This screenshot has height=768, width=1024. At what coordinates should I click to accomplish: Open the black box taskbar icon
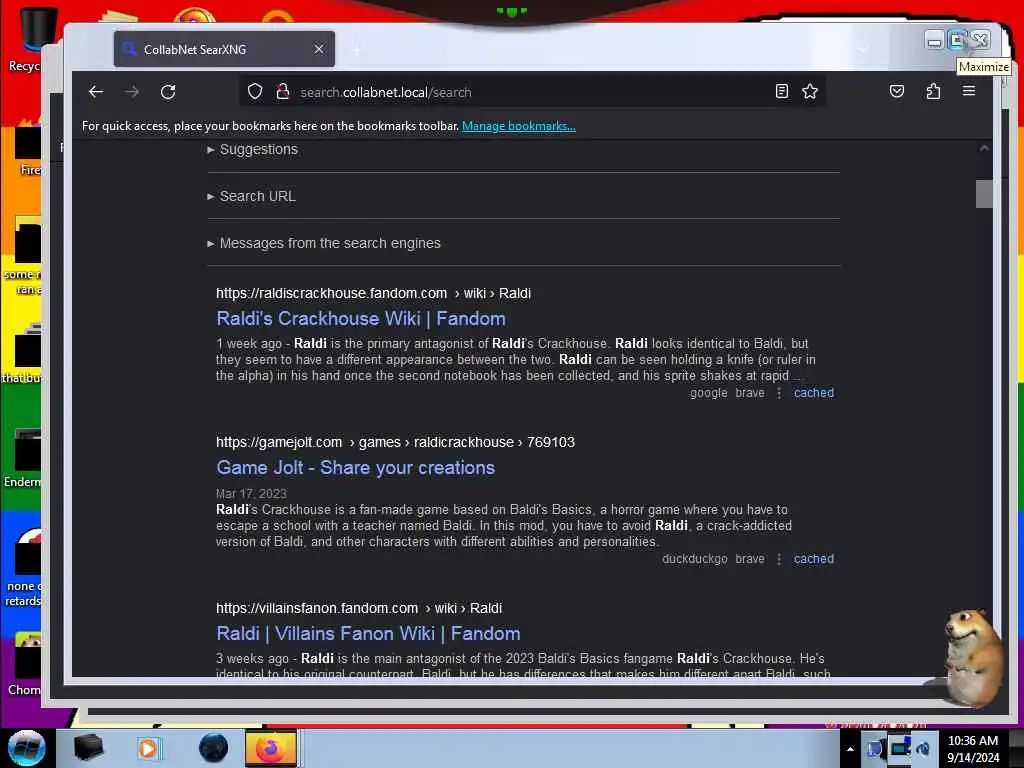coord(88,748)
